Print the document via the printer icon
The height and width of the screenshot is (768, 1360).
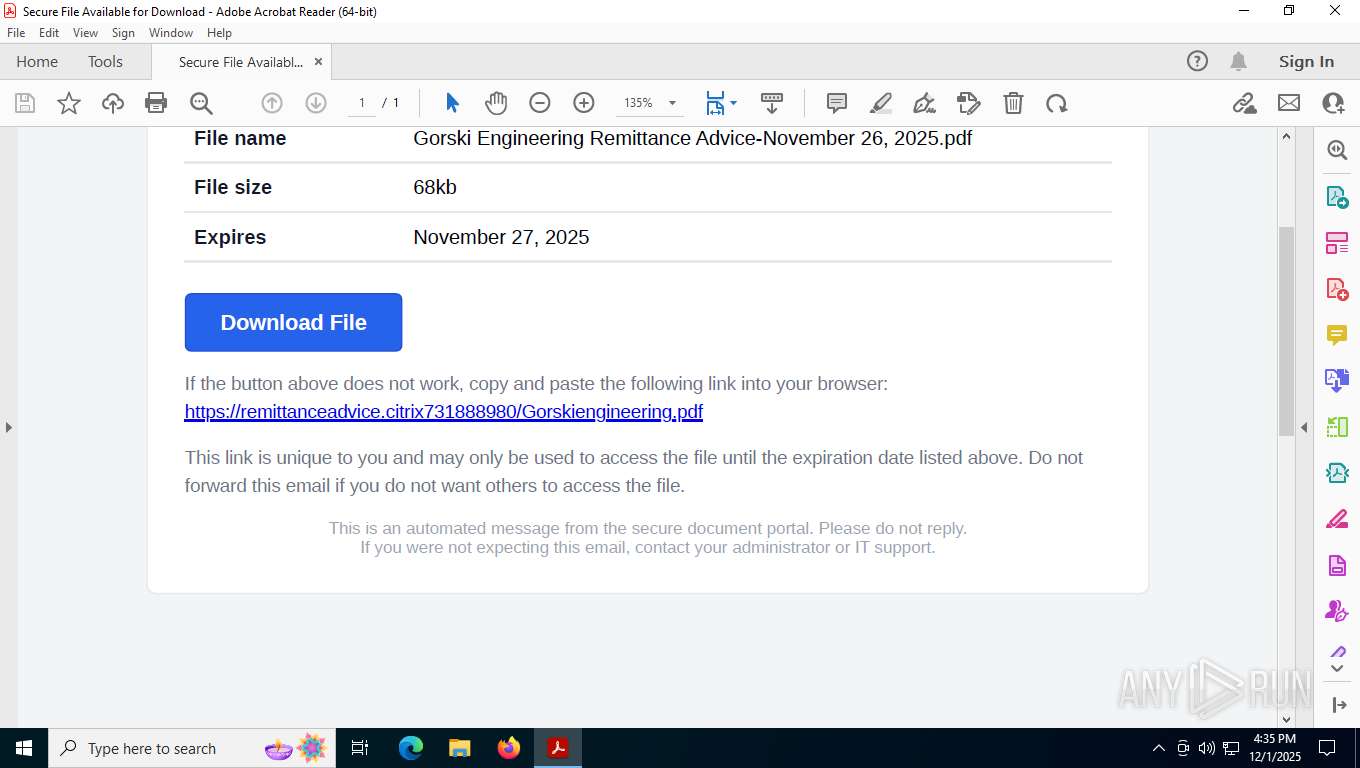[x=156, y=103]
